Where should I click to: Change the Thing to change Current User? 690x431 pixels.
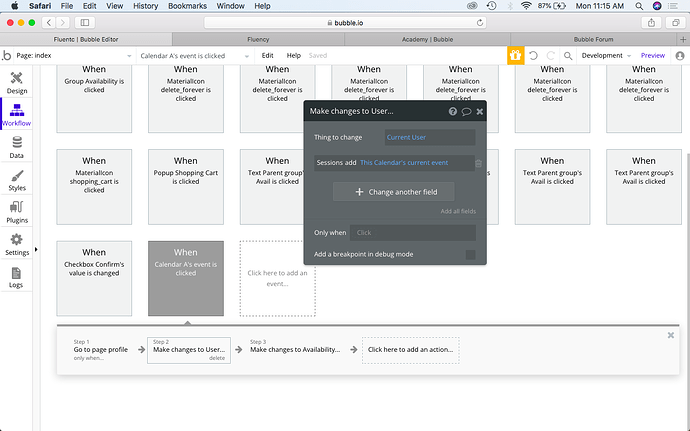[x=429, y=137]
